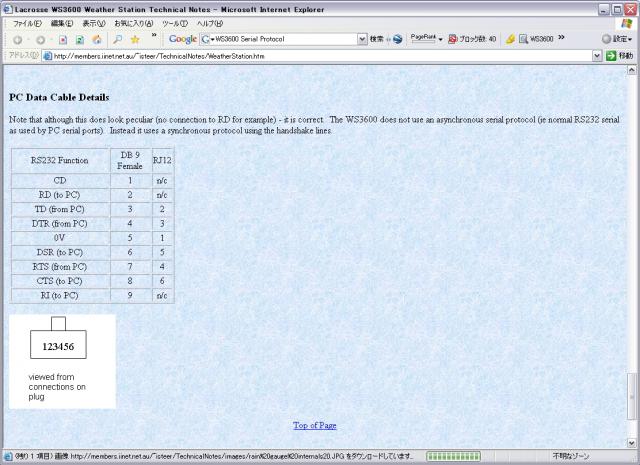Click the vertical scrollbar thumb

631,395
